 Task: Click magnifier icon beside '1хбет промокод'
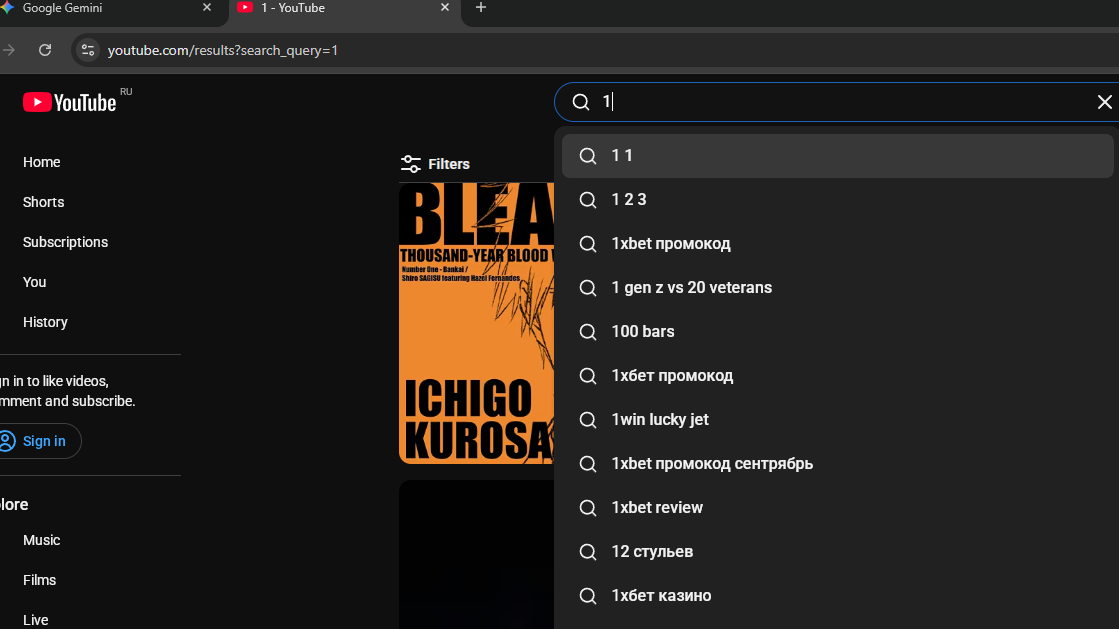[x=588, y=376]
